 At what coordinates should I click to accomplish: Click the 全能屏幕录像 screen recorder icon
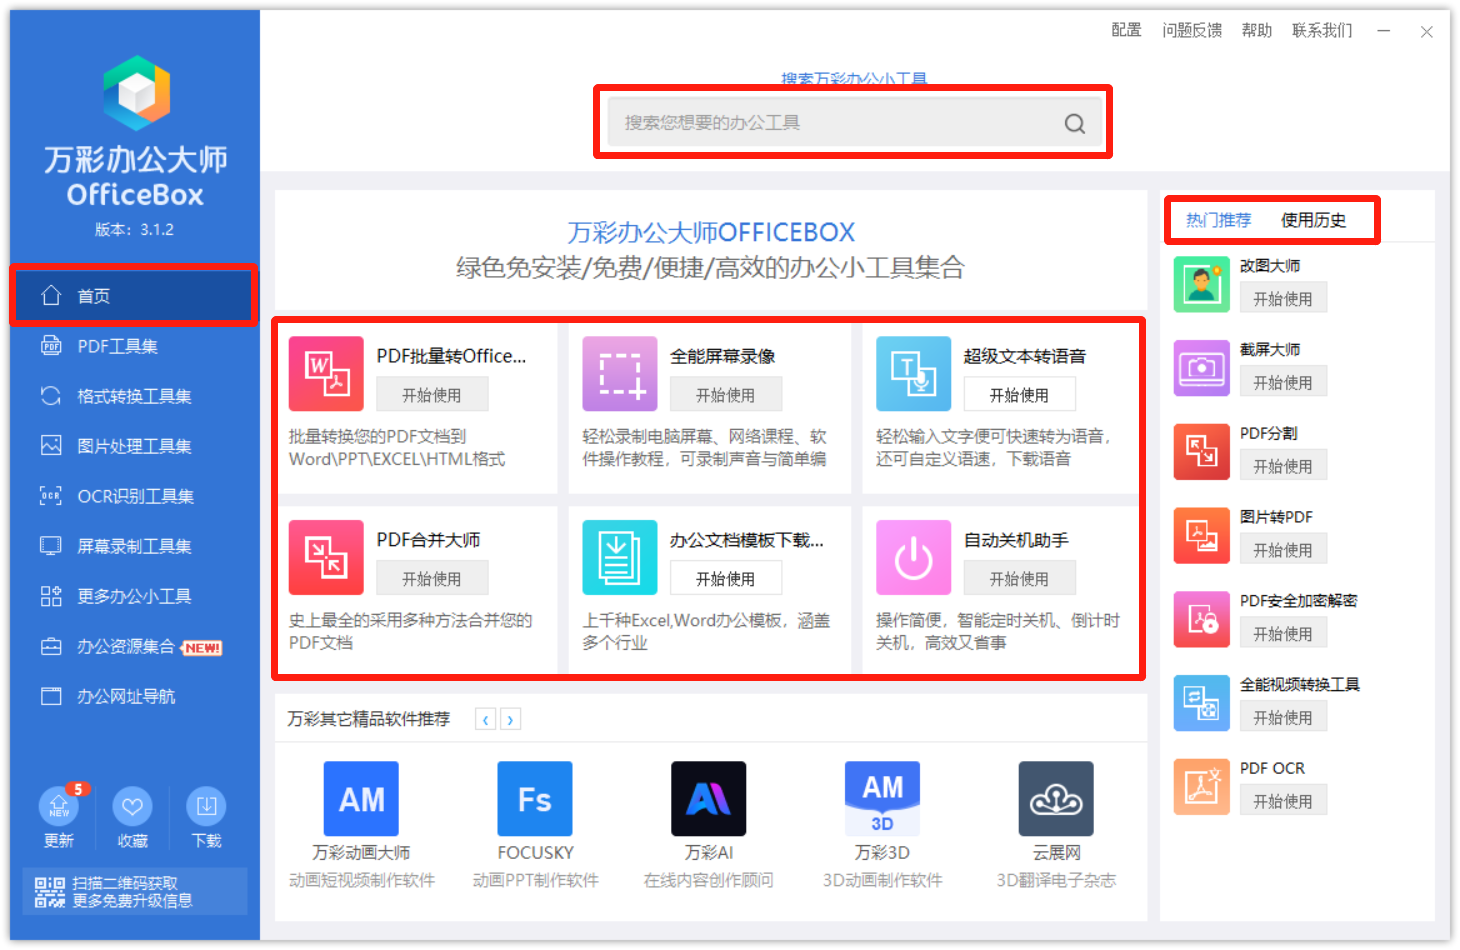click(620, 374)
